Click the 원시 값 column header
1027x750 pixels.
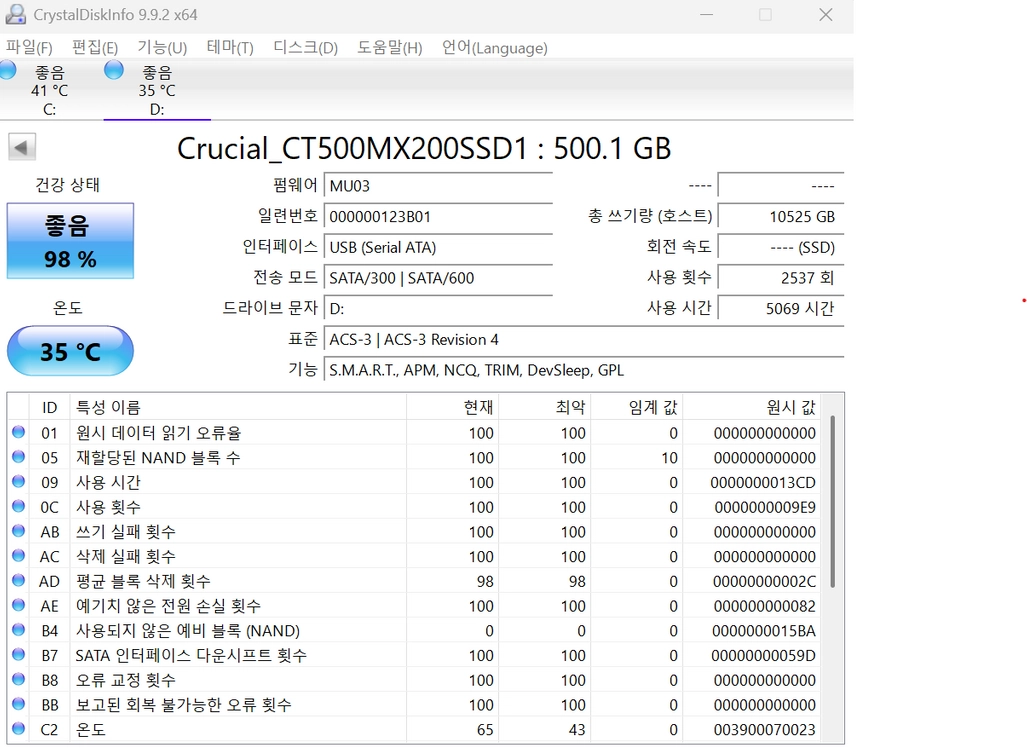coord(752,407)
